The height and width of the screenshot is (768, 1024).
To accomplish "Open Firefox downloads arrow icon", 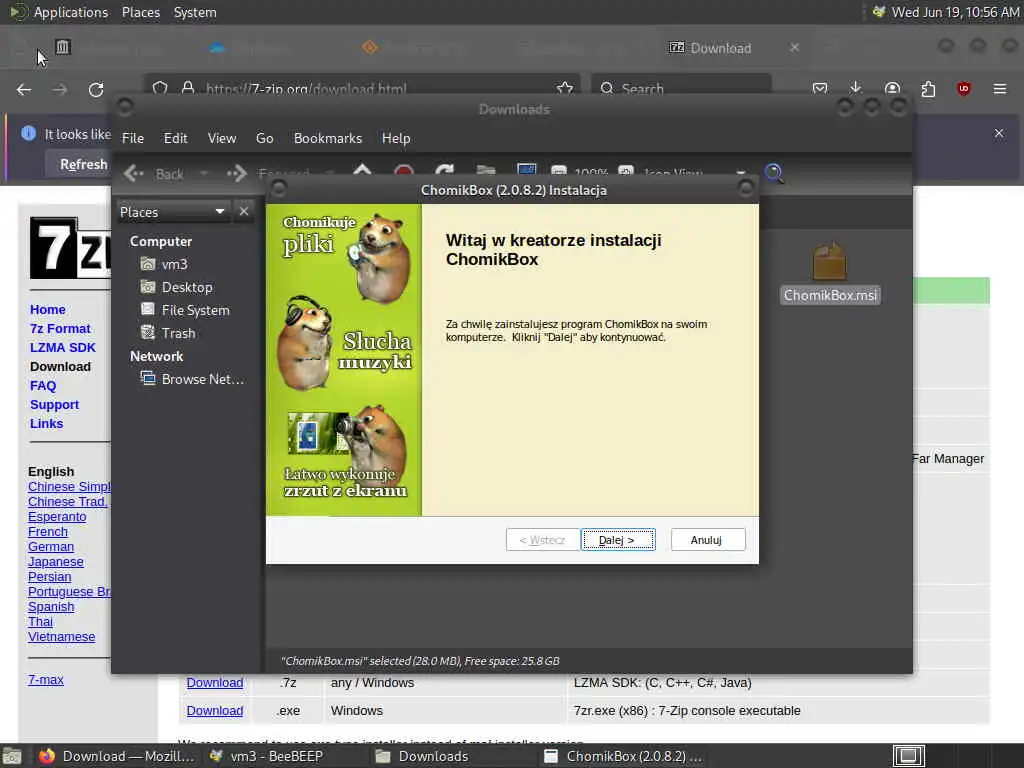I will click(x=856, y=88).
